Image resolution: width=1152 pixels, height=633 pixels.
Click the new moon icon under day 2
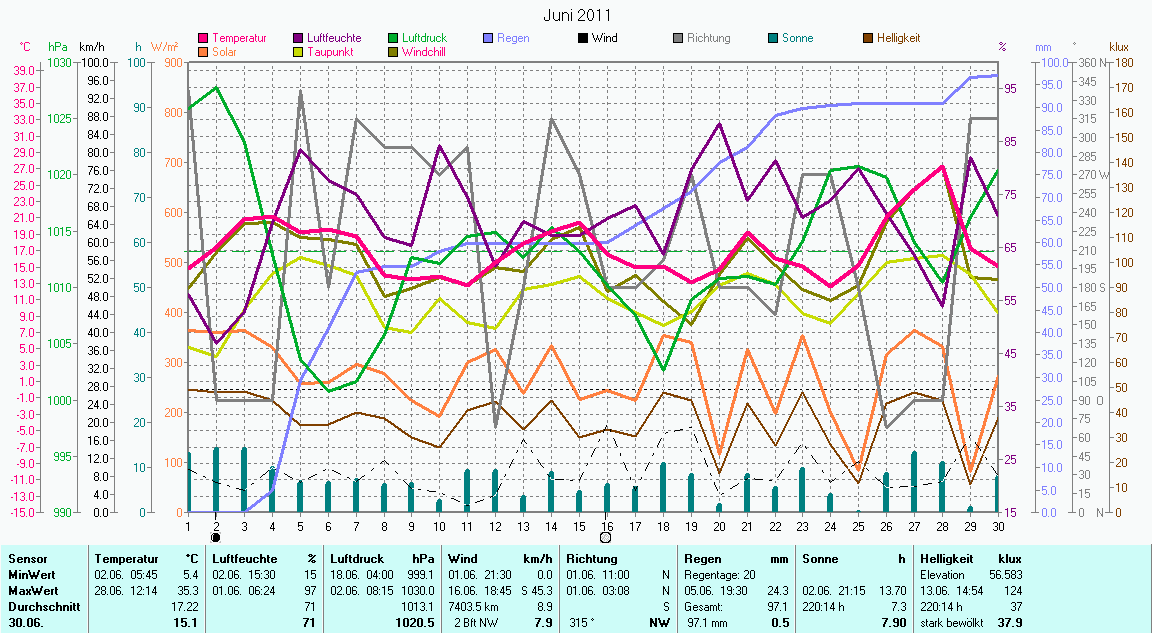pyautogui.click(x=216, y=537)
